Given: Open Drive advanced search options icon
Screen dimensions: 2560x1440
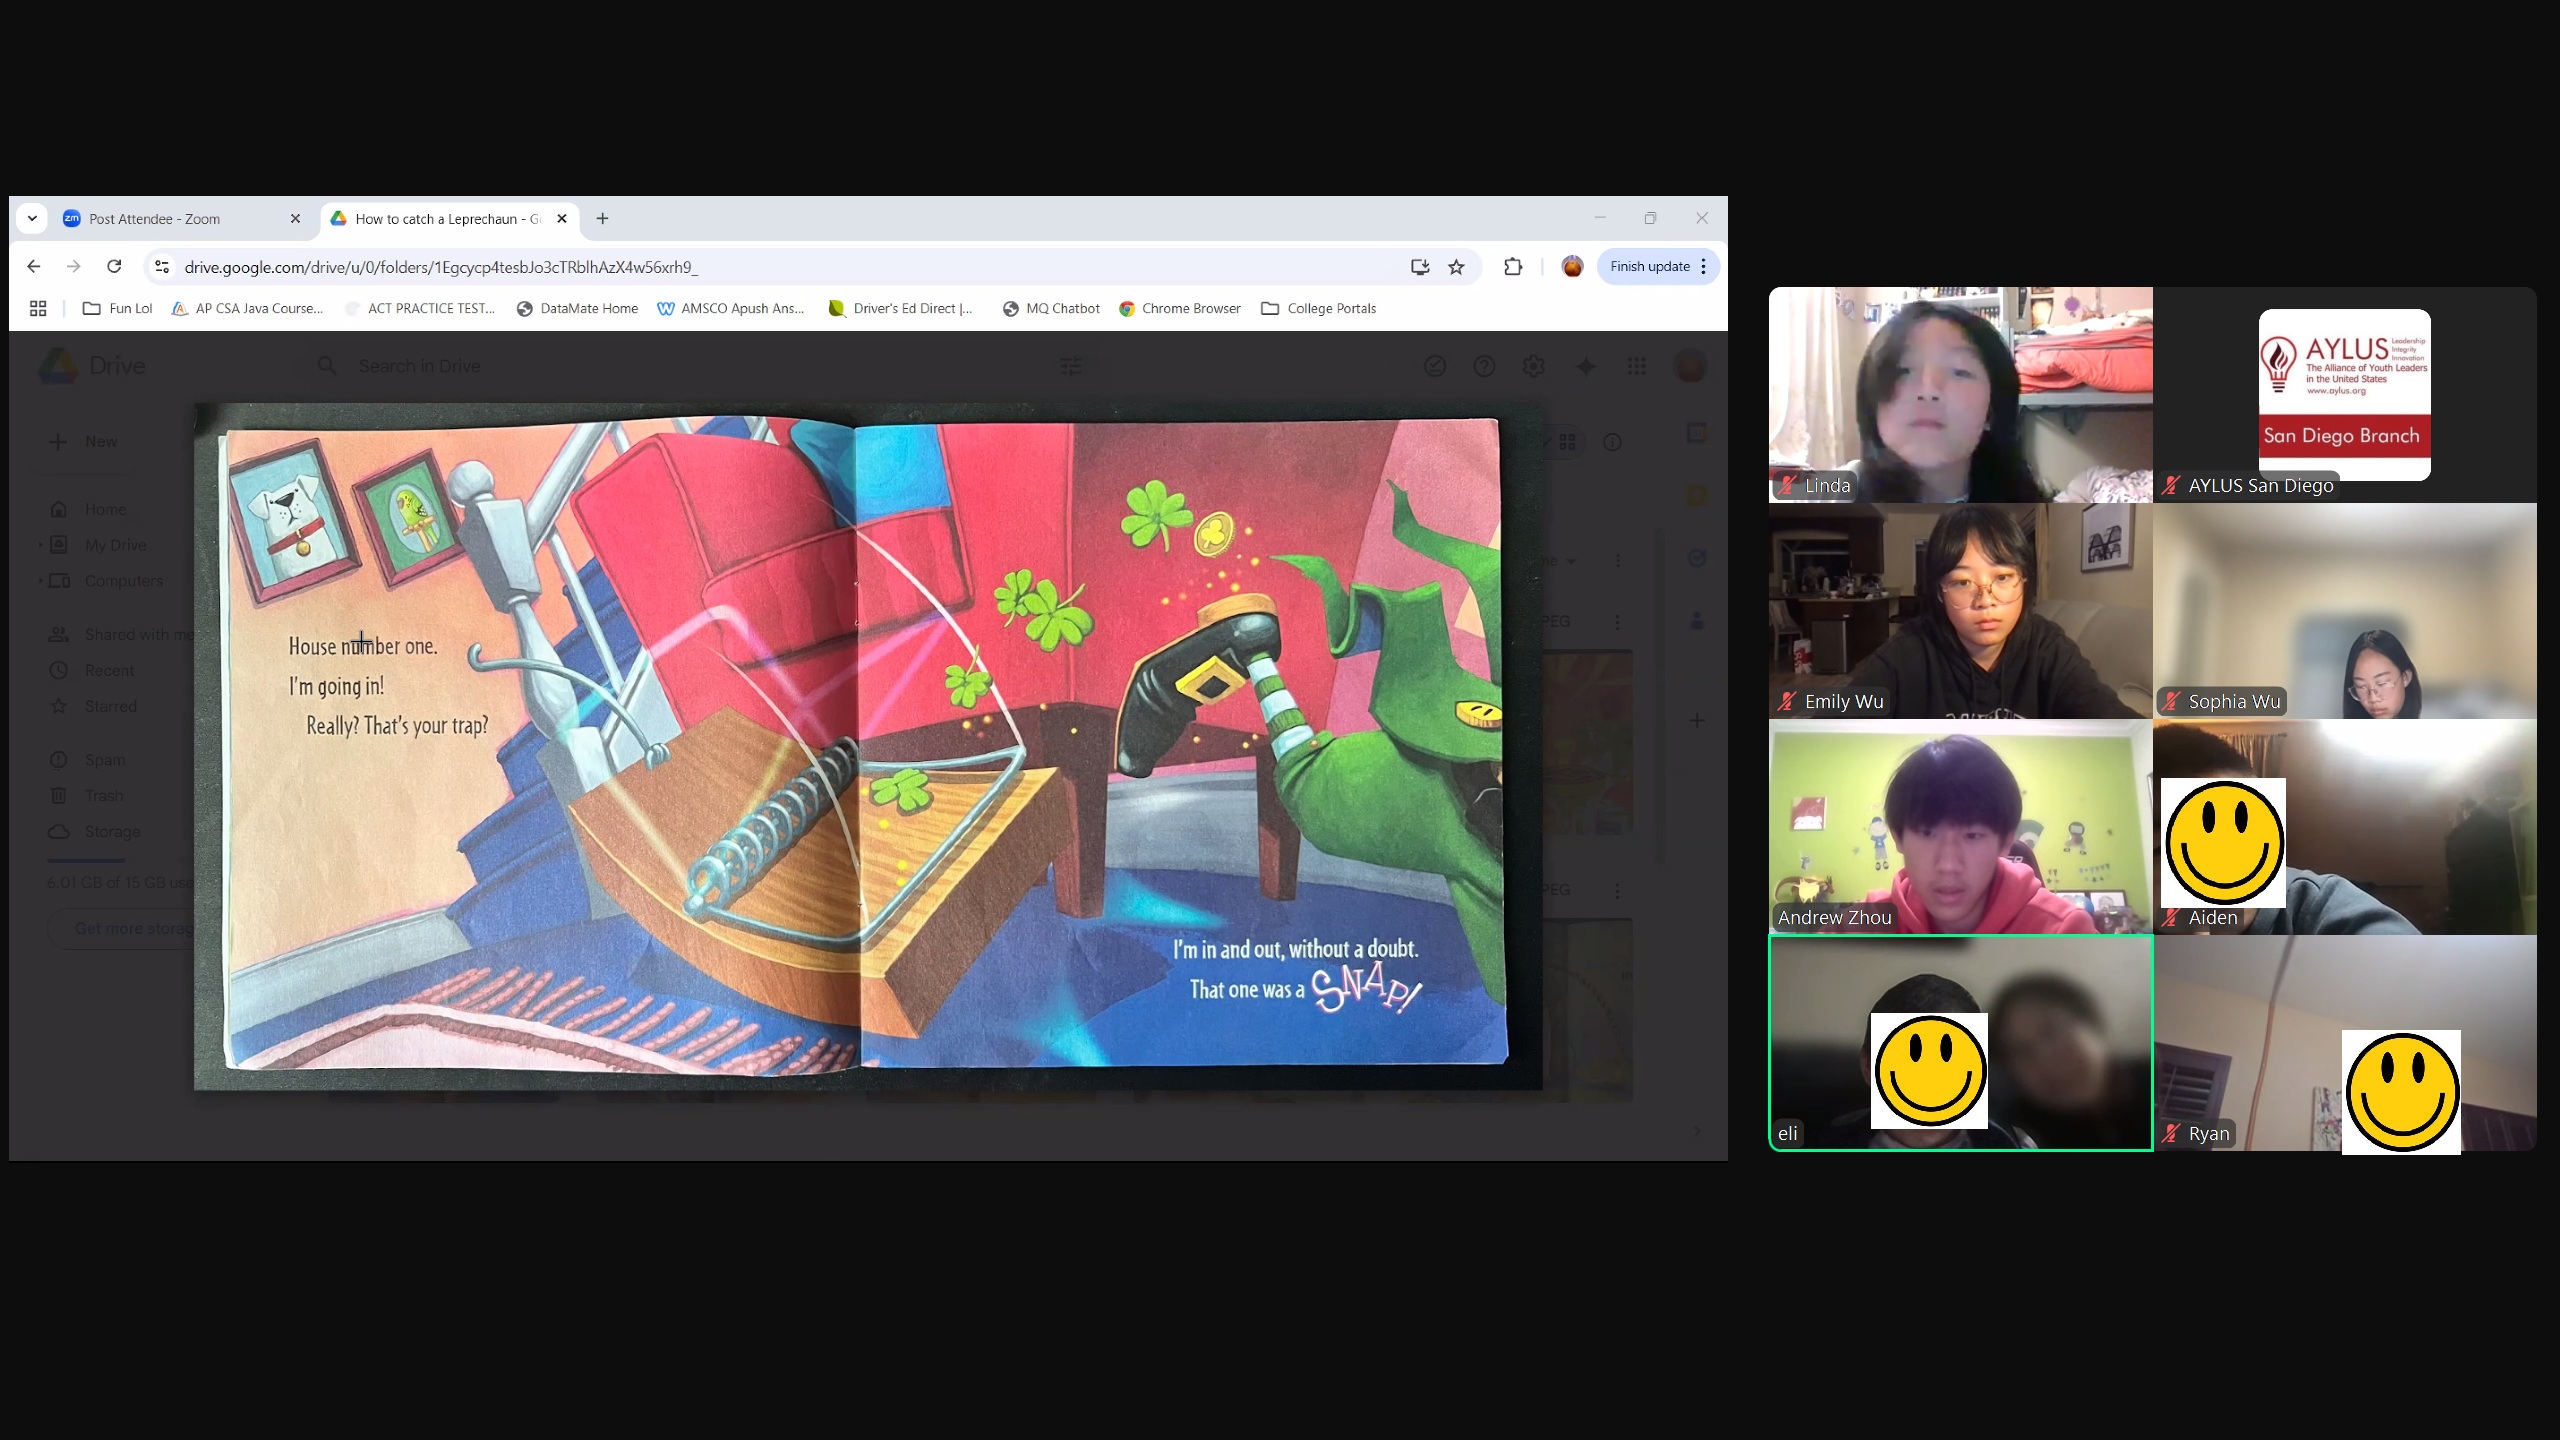Looking at the screenshot, I should point(1071,367).
